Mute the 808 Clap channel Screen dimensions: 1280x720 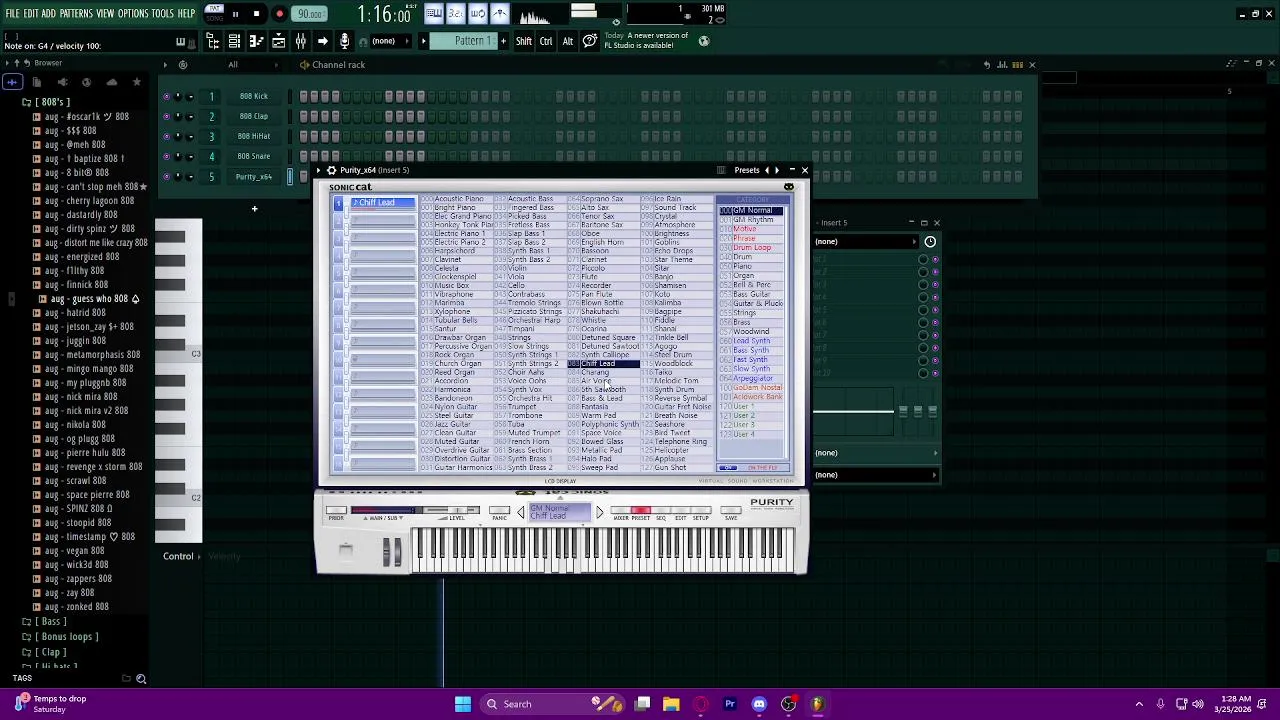(166, 116)
